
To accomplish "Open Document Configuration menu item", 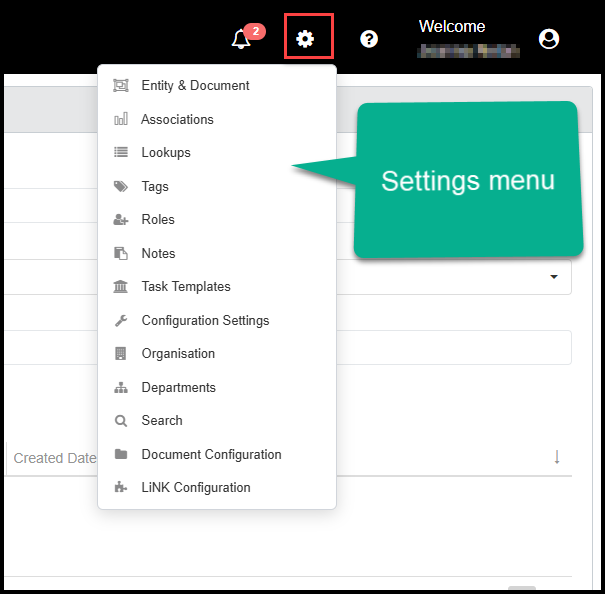I will [211, 455].
